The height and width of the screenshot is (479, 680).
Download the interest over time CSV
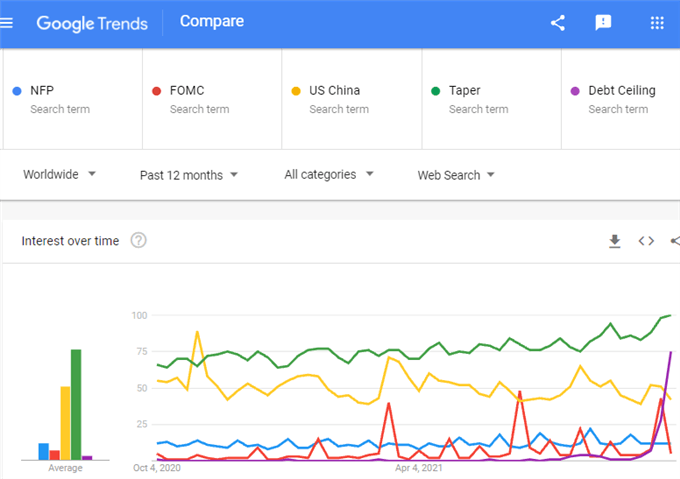coord(615,241)
